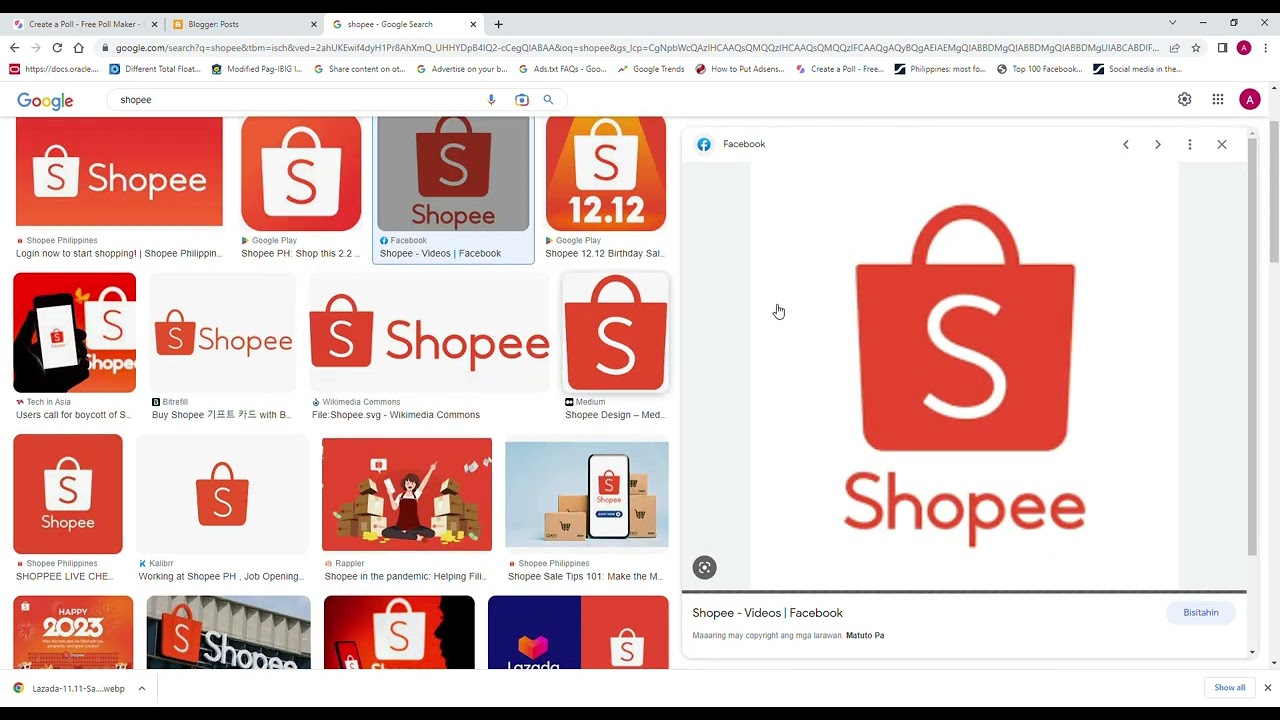Open the Ads.txt FAQs bookmark
Image resolution: width=1280 pixels, height=720 pixels.
(563, 69)
